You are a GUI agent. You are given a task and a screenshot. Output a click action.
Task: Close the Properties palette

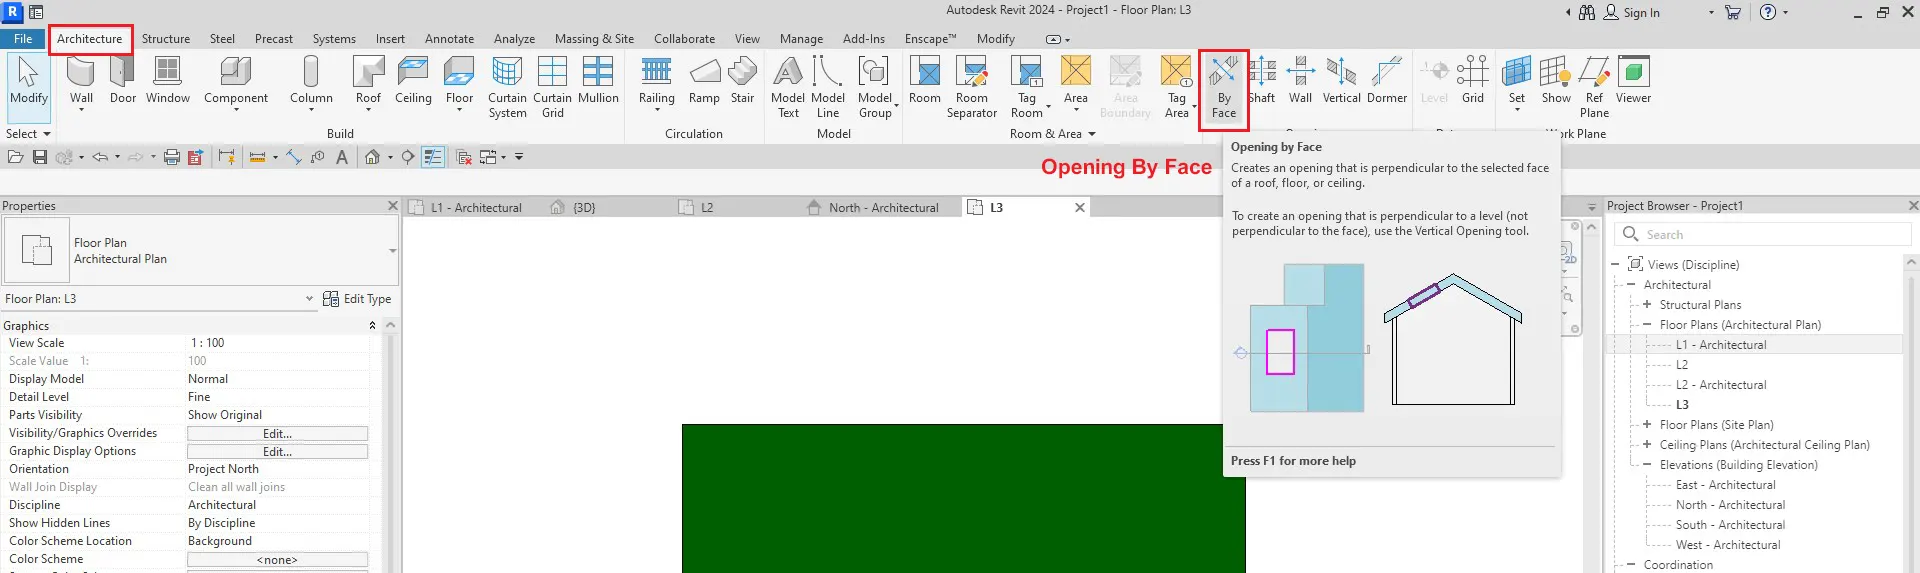pyautogui.click(x=392, y=206)
